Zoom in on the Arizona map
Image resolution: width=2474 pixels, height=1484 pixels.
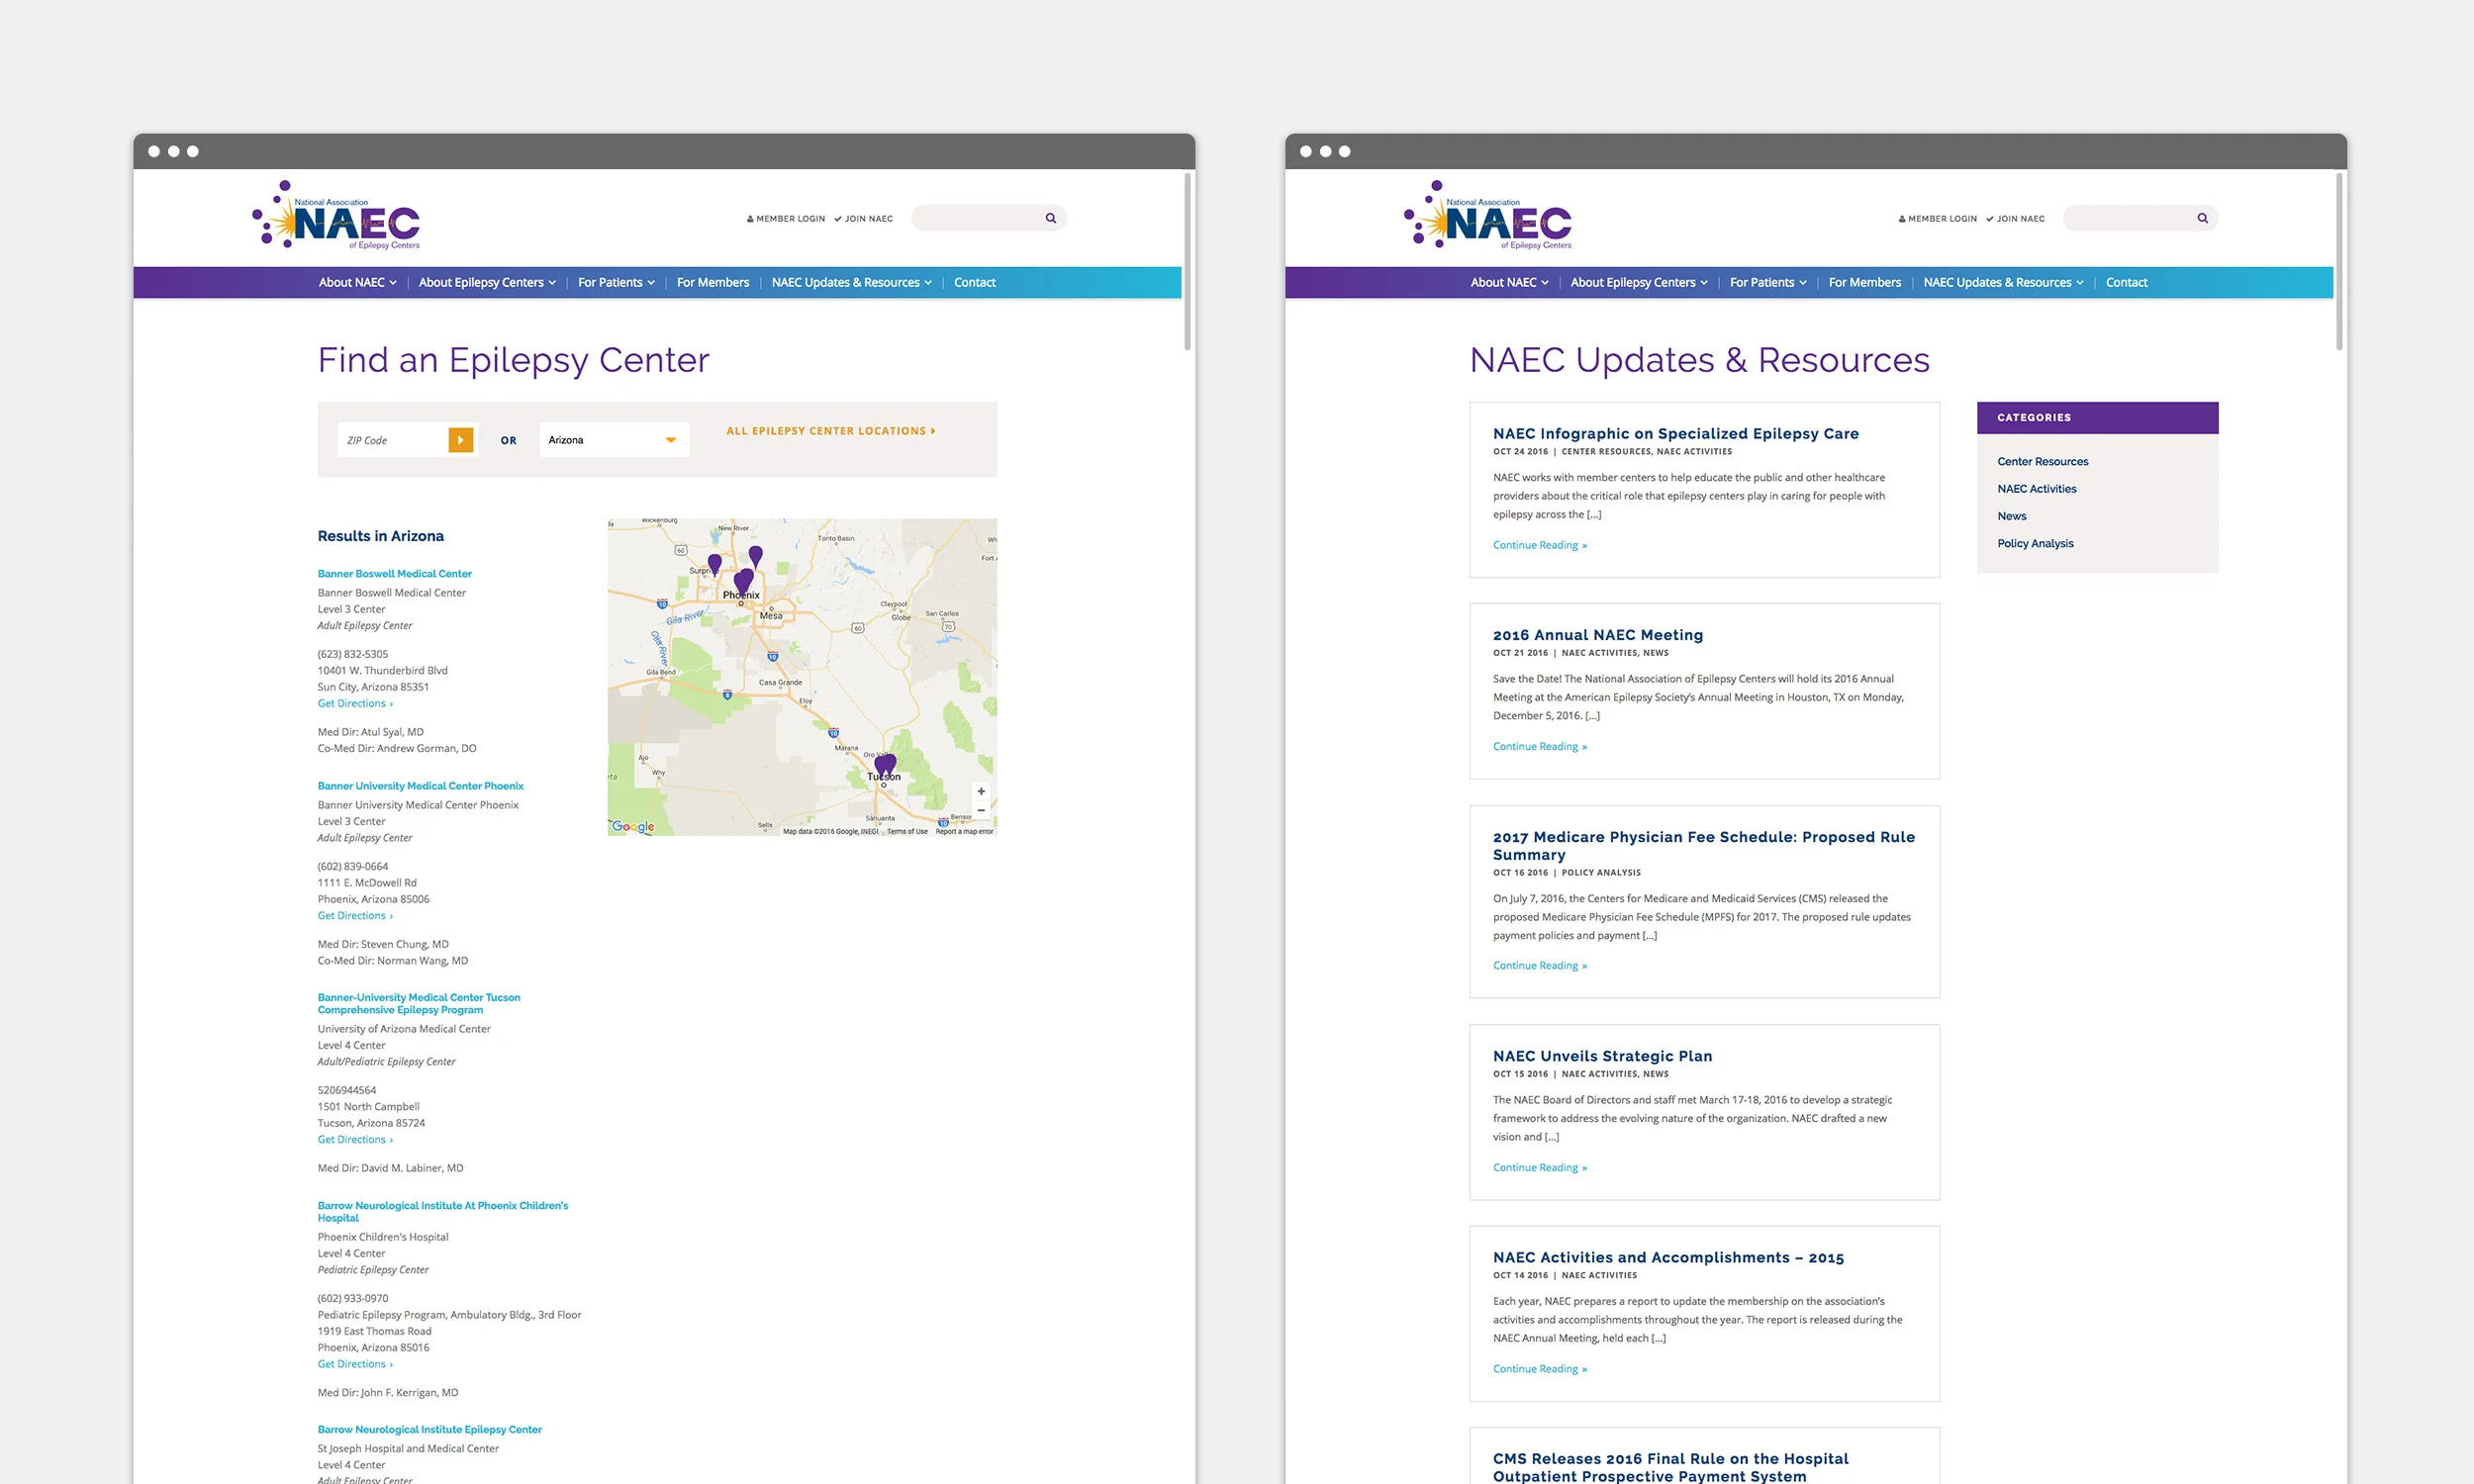981,791
